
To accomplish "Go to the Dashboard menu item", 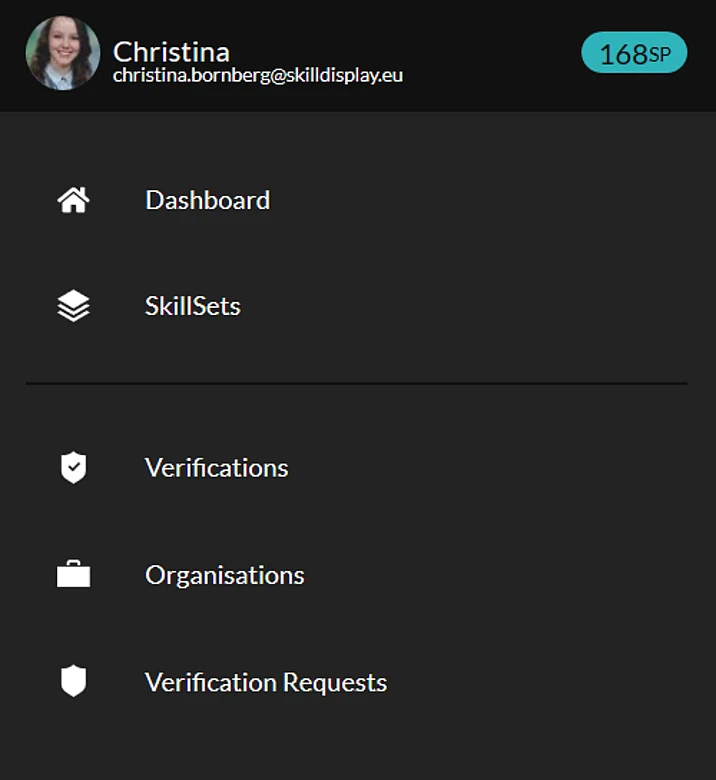I will point(207,200).
